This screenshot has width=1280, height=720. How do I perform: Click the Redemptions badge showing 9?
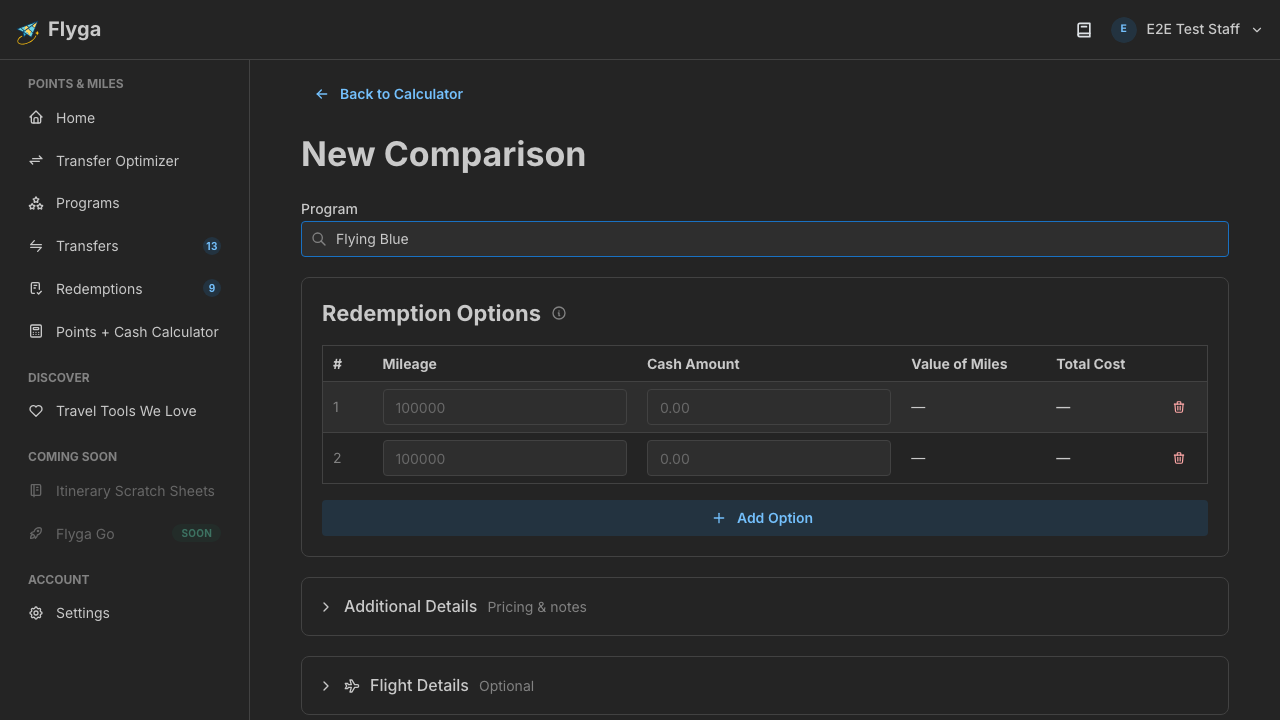(211, 288)
